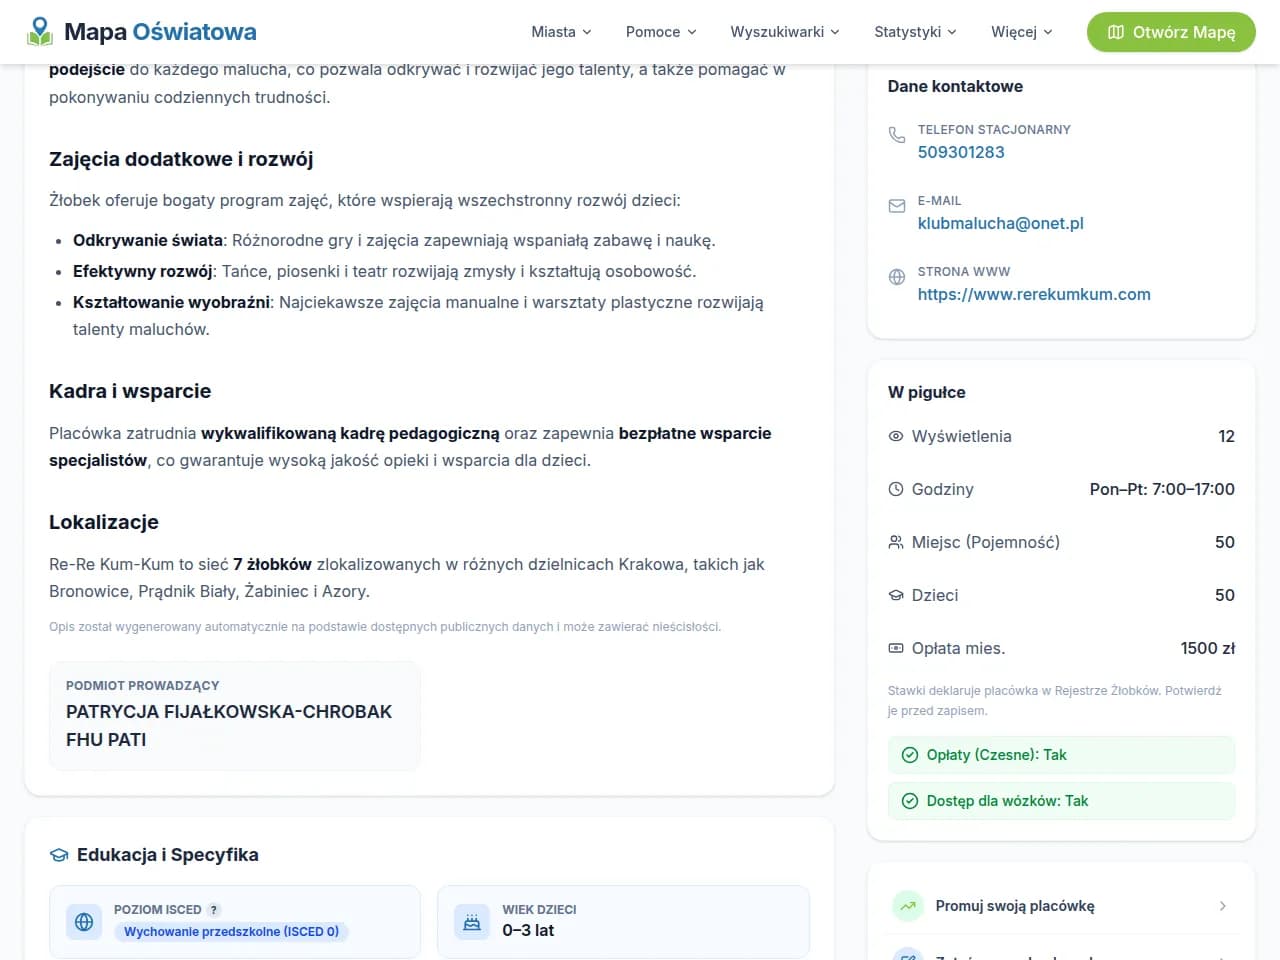
Task: Click the W pigułce heading
Action: tap(927, 392)
